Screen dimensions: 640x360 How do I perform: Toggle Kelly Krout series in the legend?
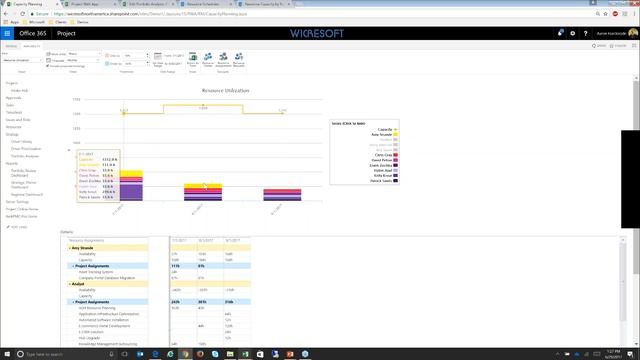click(x=386, y=176)
